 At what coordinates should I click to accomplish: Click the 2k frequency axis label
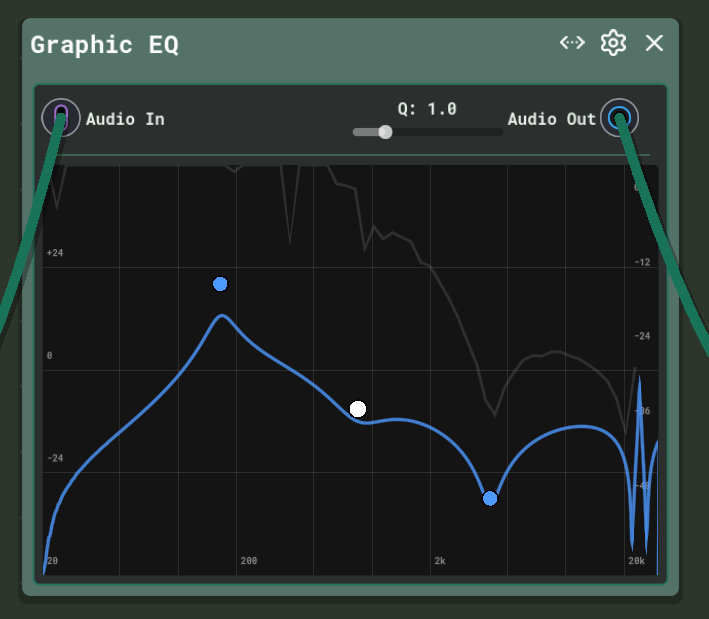(x=440, y=561)
